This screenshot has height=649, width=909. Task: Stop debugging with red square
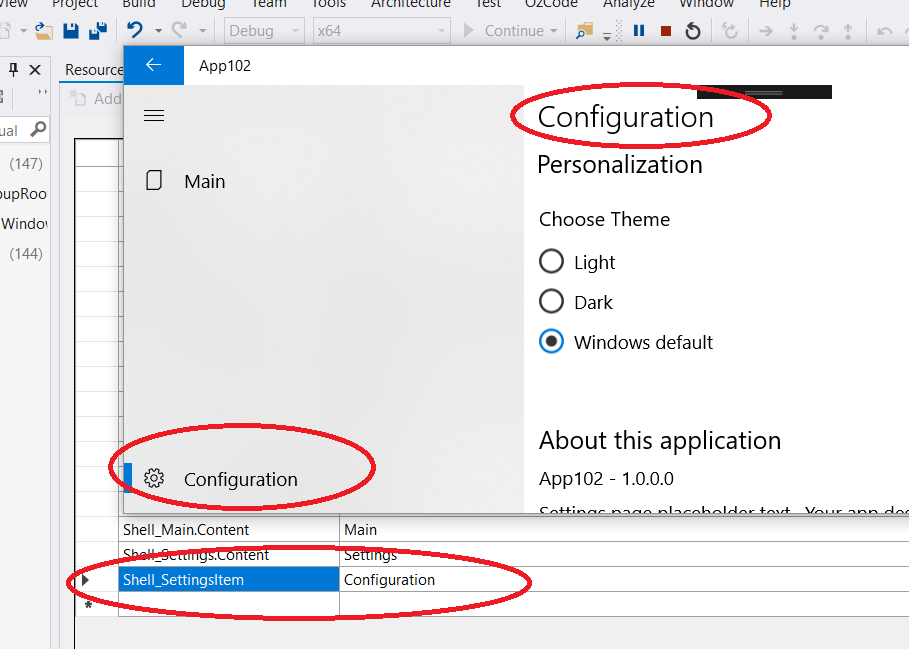[666, 31]
